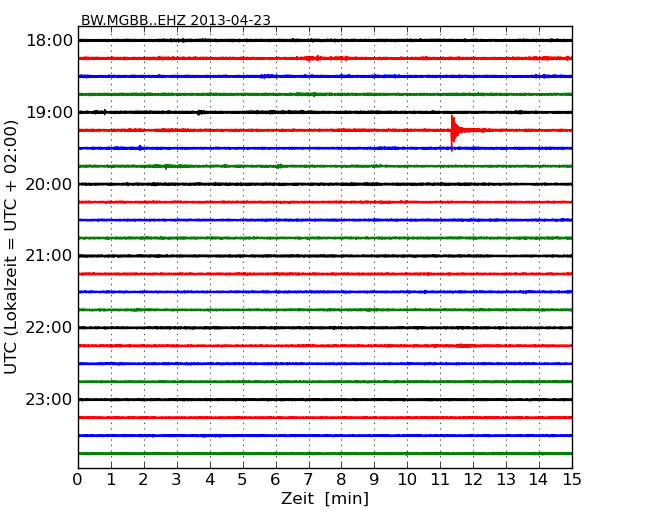Pick the x-axis tick label 12
This screenshot has height=520, width=650.
[x=473, y=480]
